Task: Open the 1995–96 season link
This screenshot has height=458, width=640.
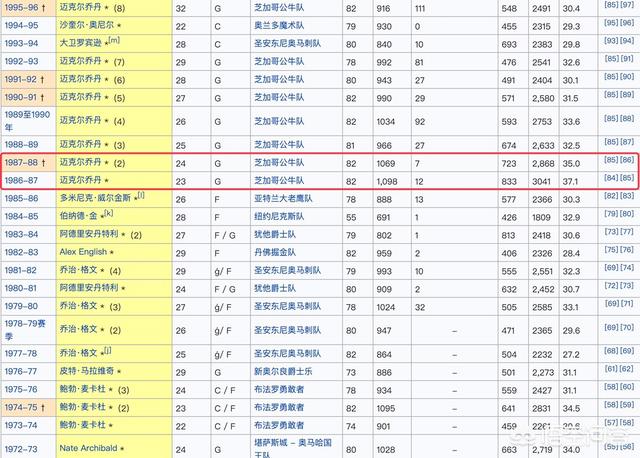Action: tap(21, 8)
